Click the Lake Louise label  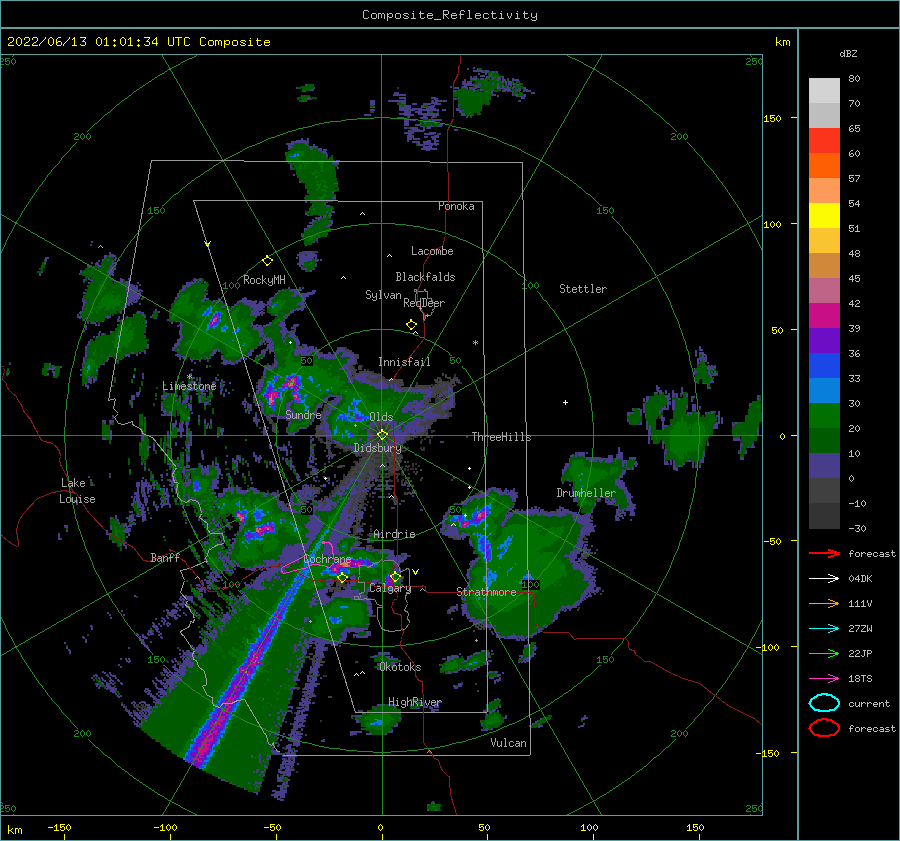coord(77,491)
